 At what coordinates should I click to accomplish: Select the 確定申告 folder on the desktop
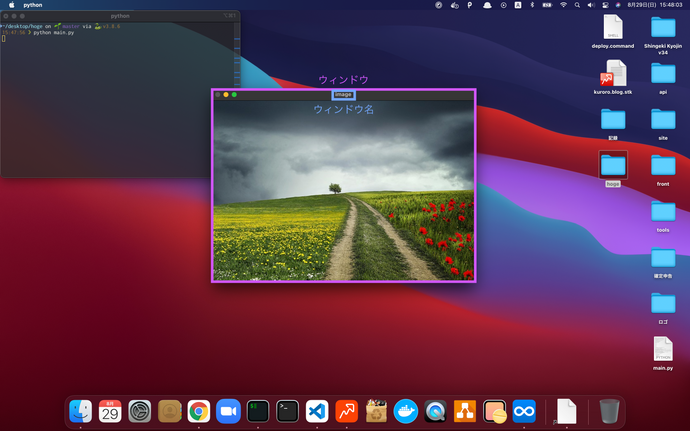coord(663,262)
